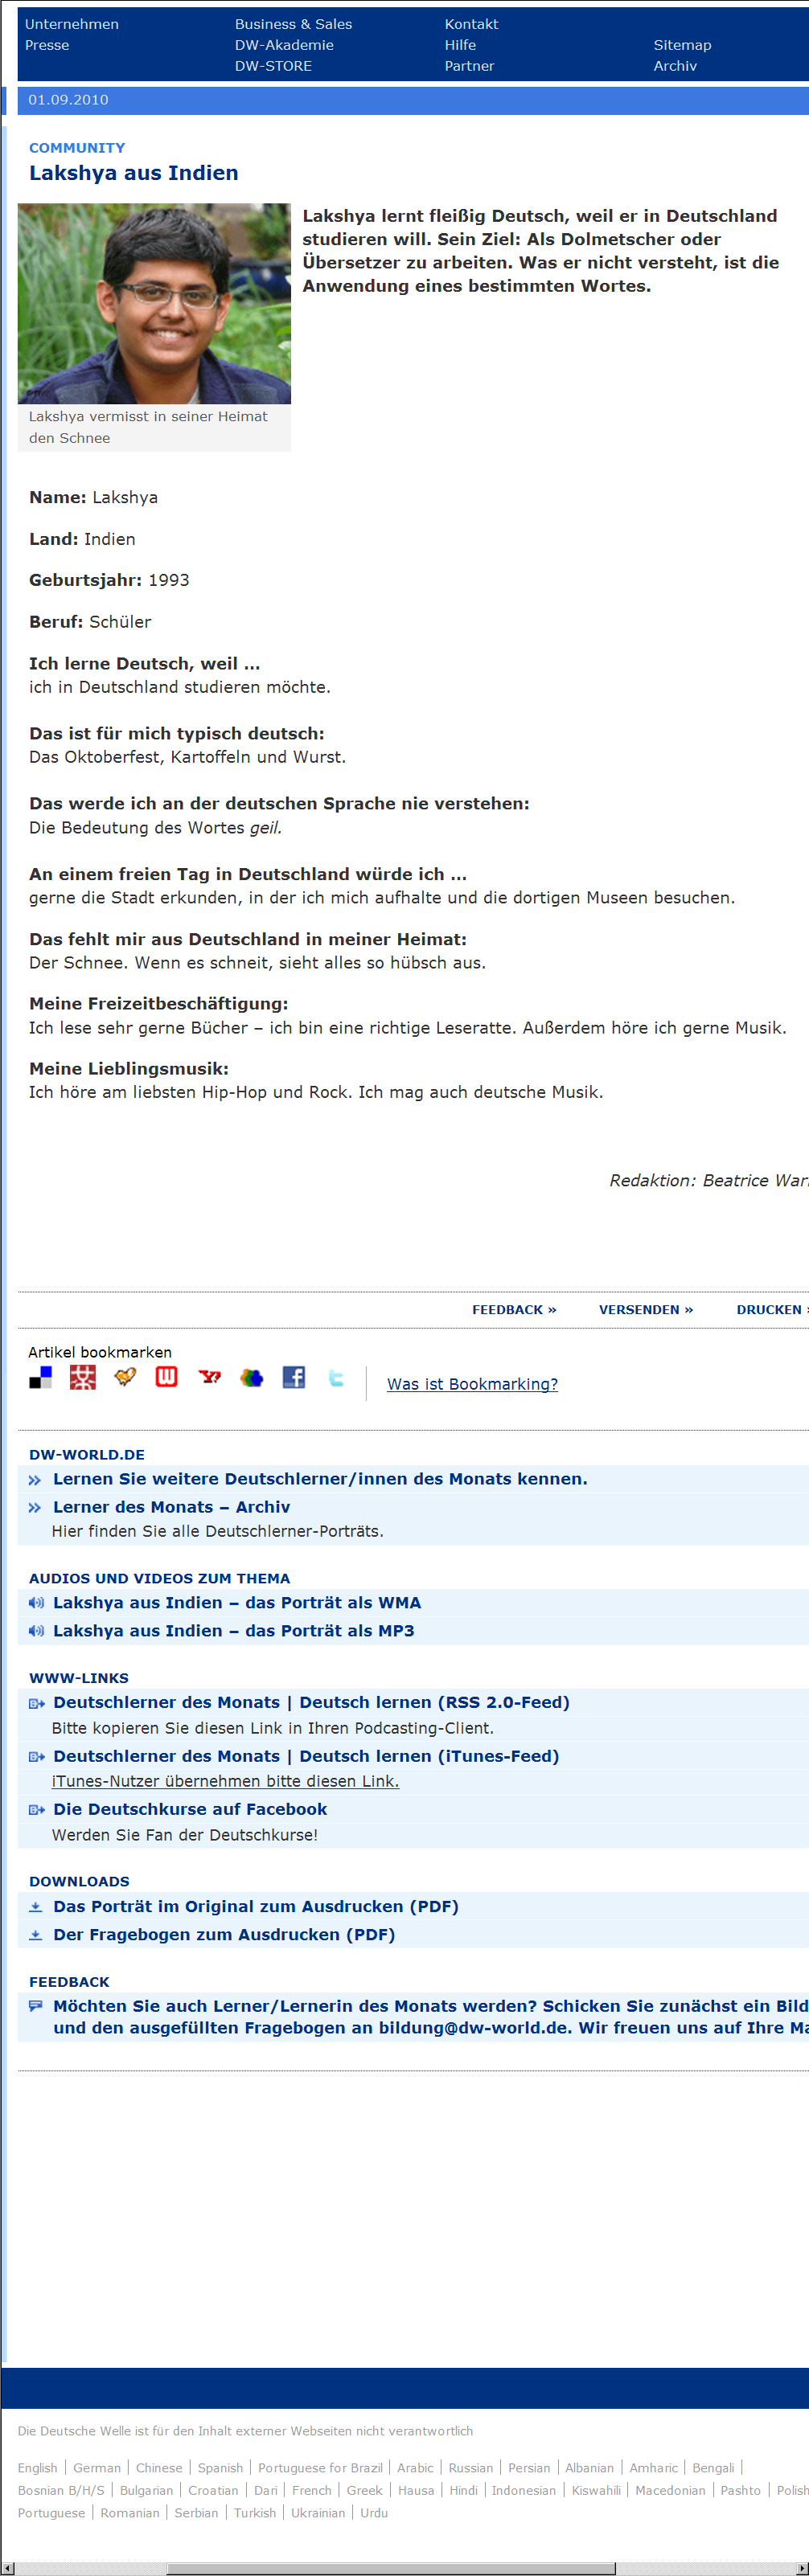Open Hilfe in the top navigation
809x2576 pixels.
[x=460, y=45]
